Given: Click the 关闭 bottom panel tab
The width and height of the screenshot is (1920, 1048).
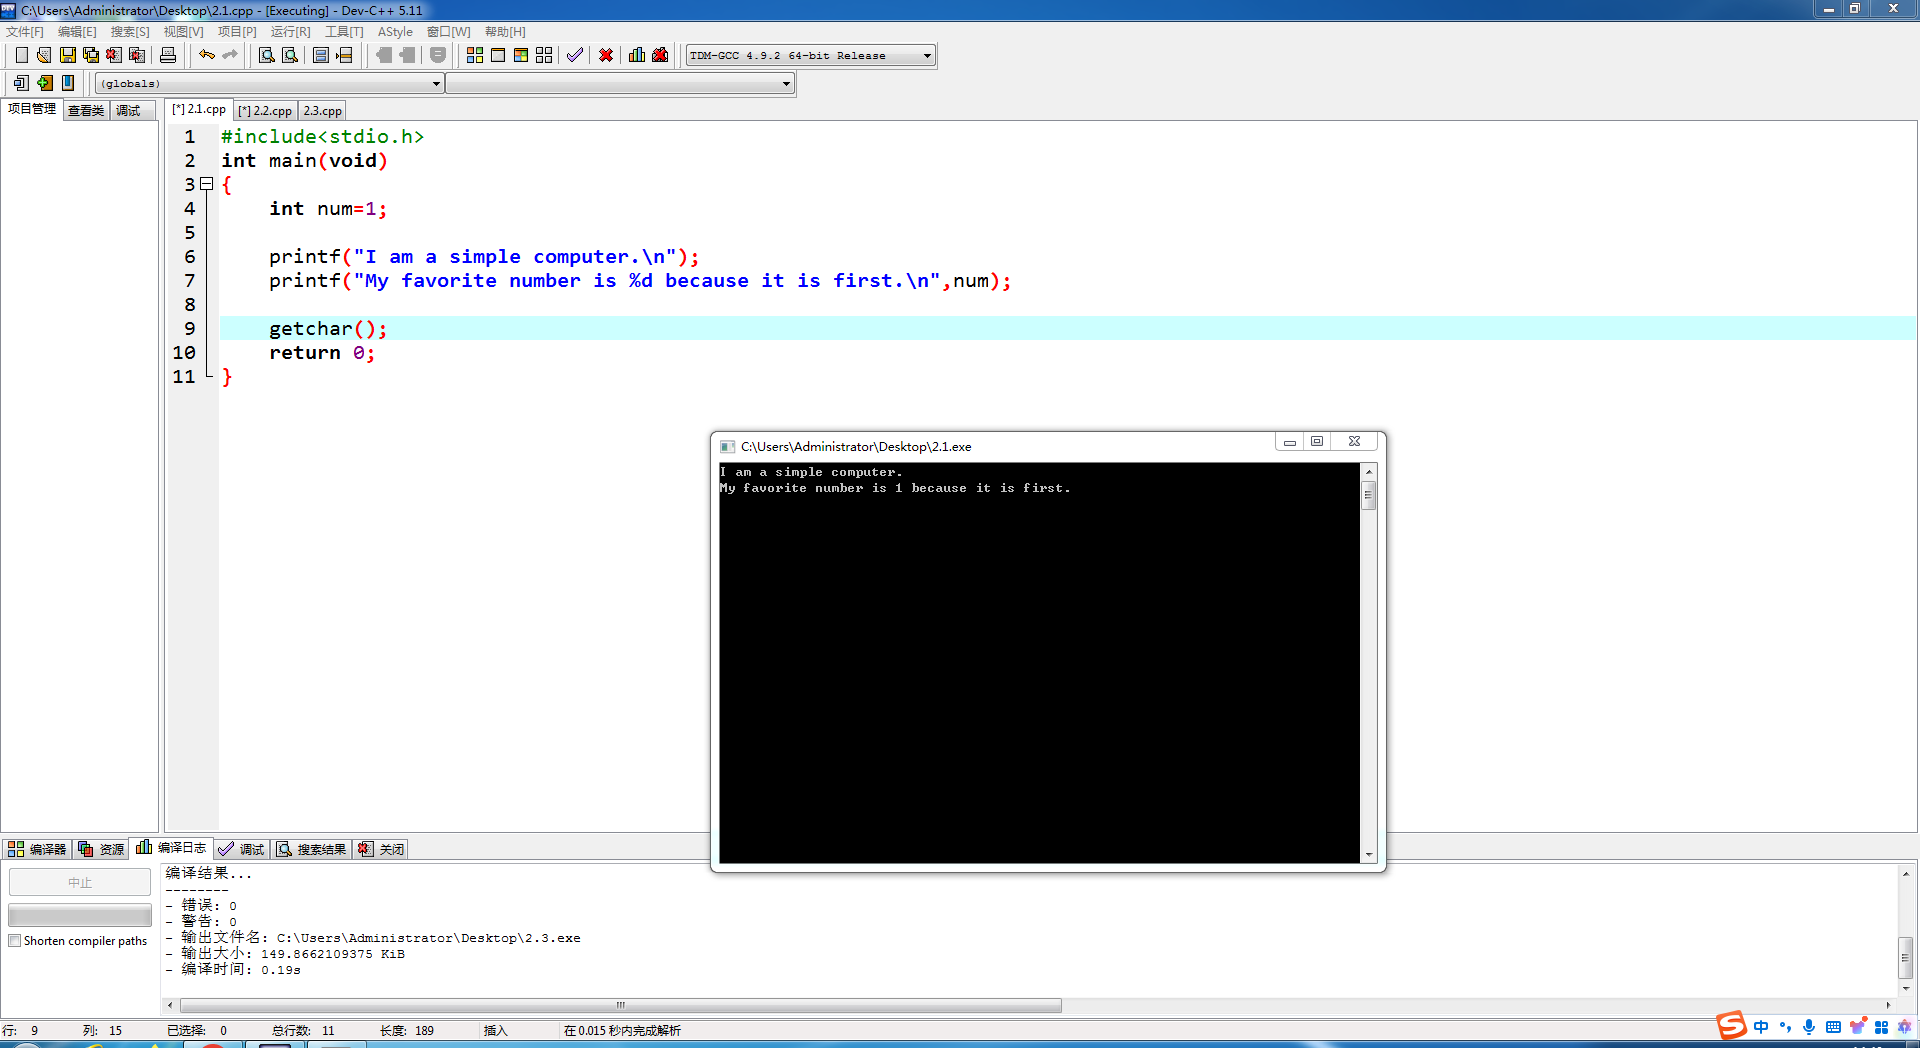Looking at the screenshot, I should 381,849.
